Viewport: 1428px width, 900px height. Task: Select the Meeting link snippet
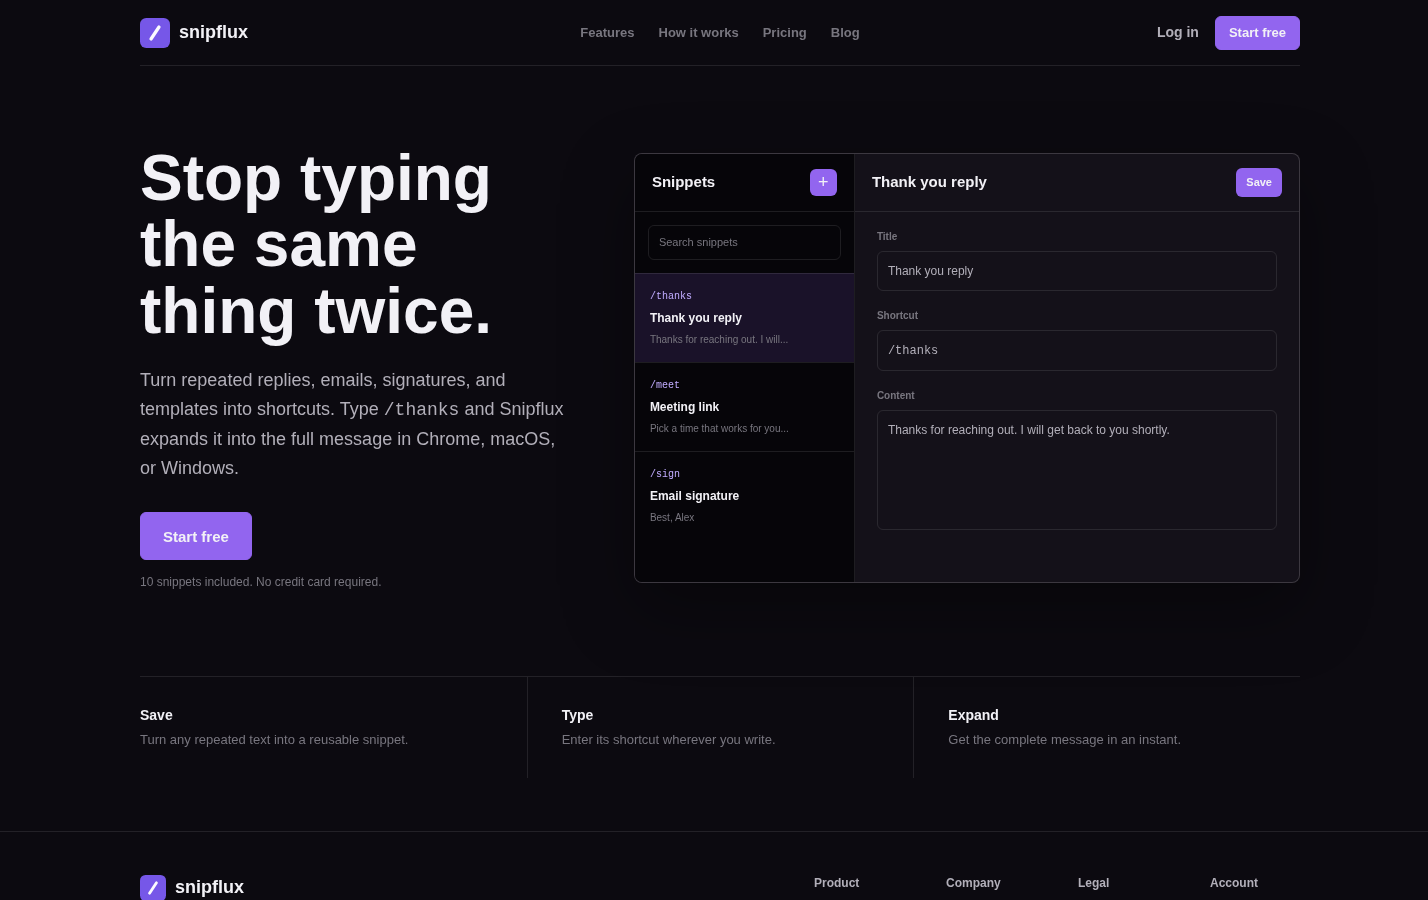click(744, 407)
